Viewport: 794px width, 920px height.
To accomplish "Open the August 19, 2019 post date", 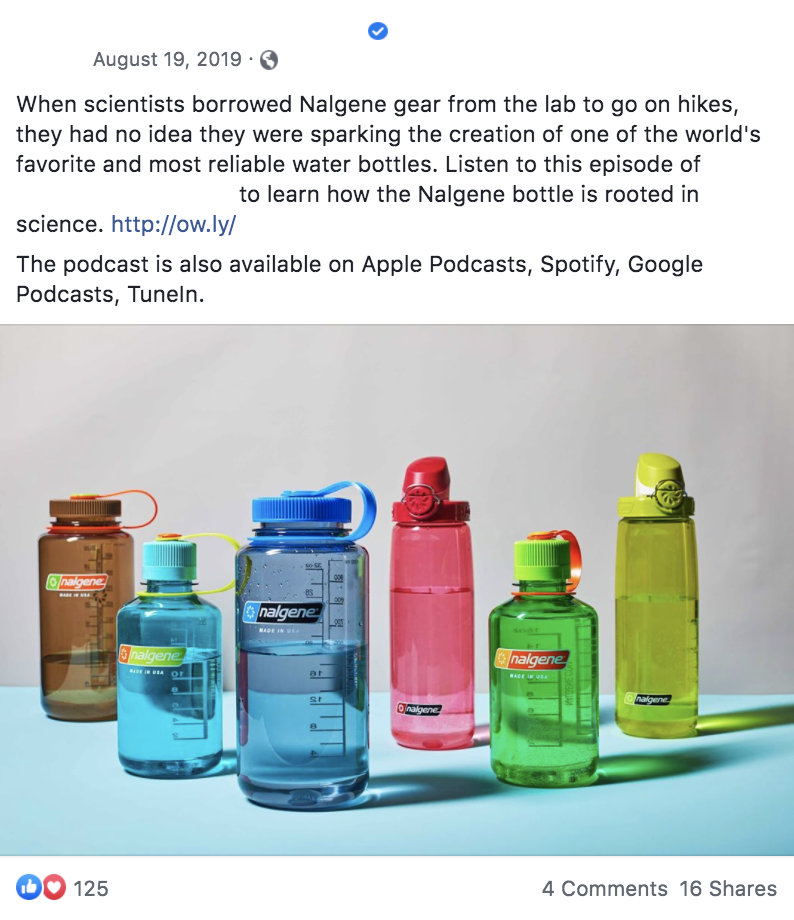I will (167, 59).
